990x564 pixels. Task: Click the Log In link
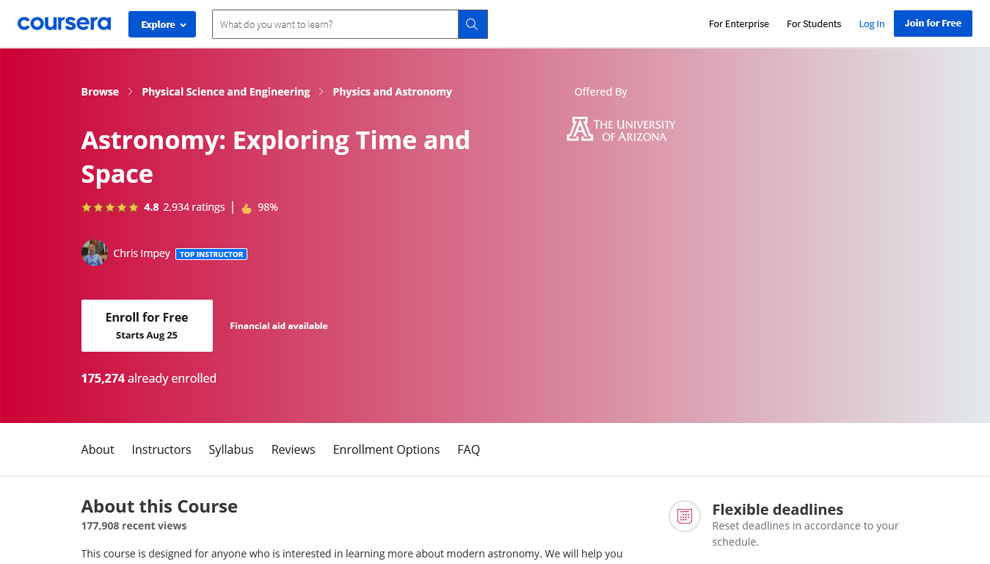[871, 23]
